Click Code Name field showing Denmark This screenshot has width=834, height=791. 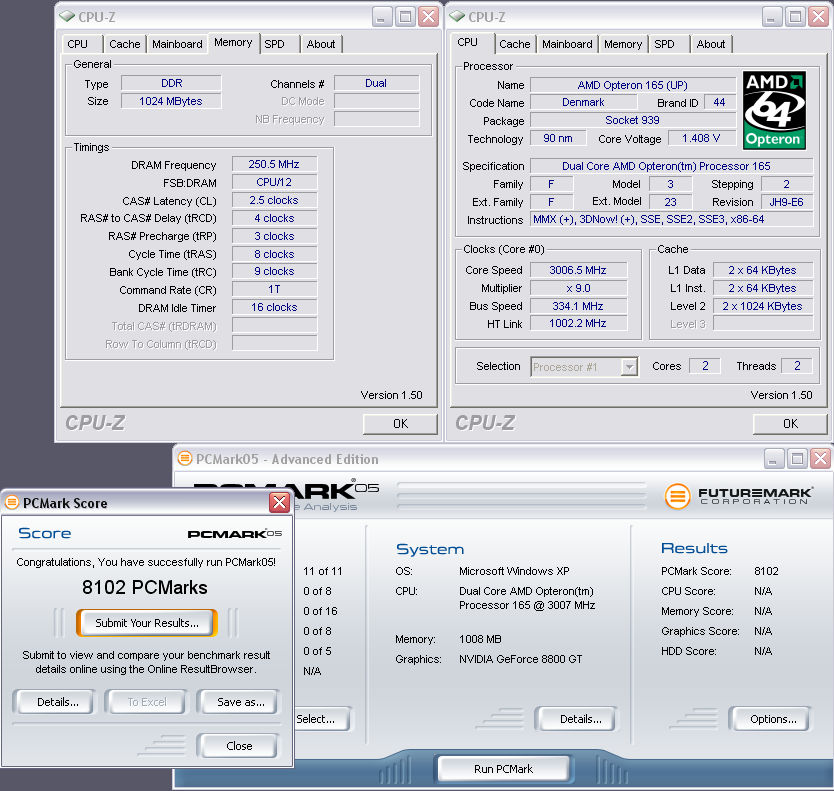pos(583,102)
